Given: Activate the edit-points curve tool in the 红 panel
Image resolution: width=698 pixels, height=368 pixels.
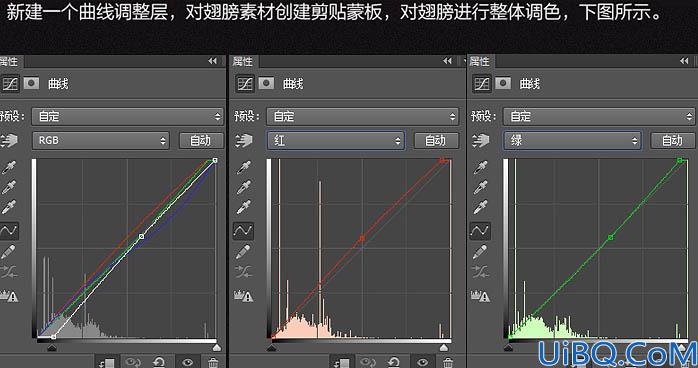Looking at the screenshot, I should click(243, 231).
